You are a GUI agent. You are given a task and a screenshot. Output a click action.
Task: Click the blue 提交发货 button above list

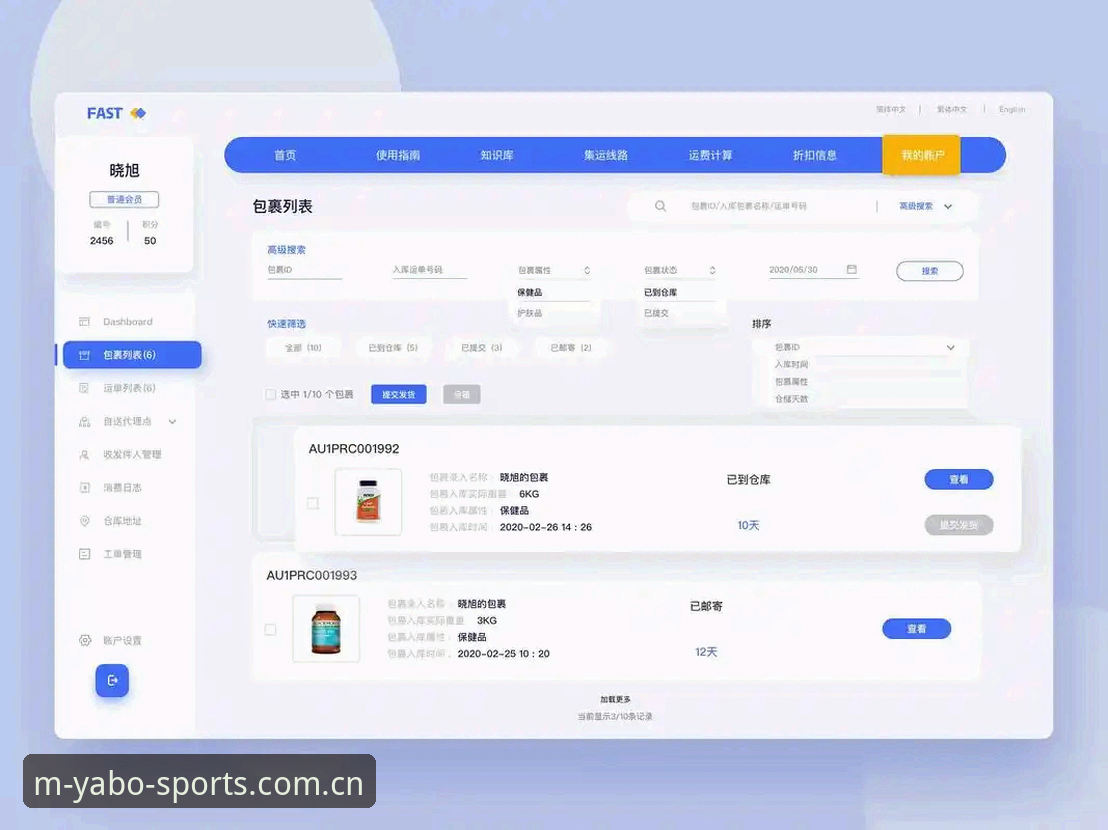(399, 394)
